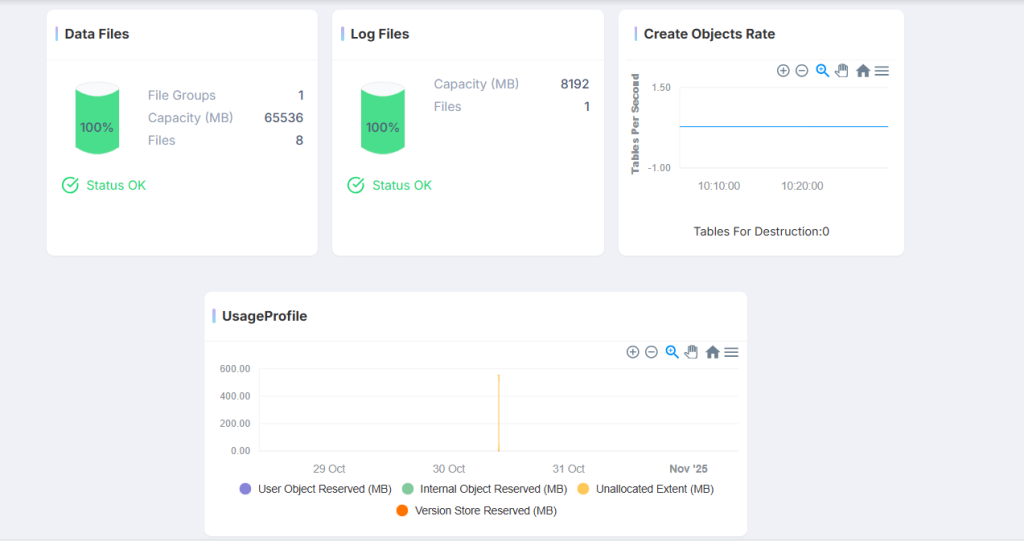The image size is (1024, 541).
Task: Reset zoom with home icon in Create Objects Rate
Action: 862,71
